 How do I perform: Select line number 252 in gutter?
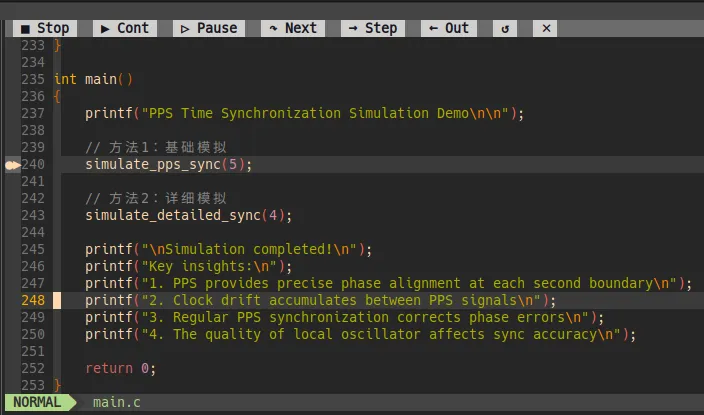pyautogui.click(x=33, y=368)
